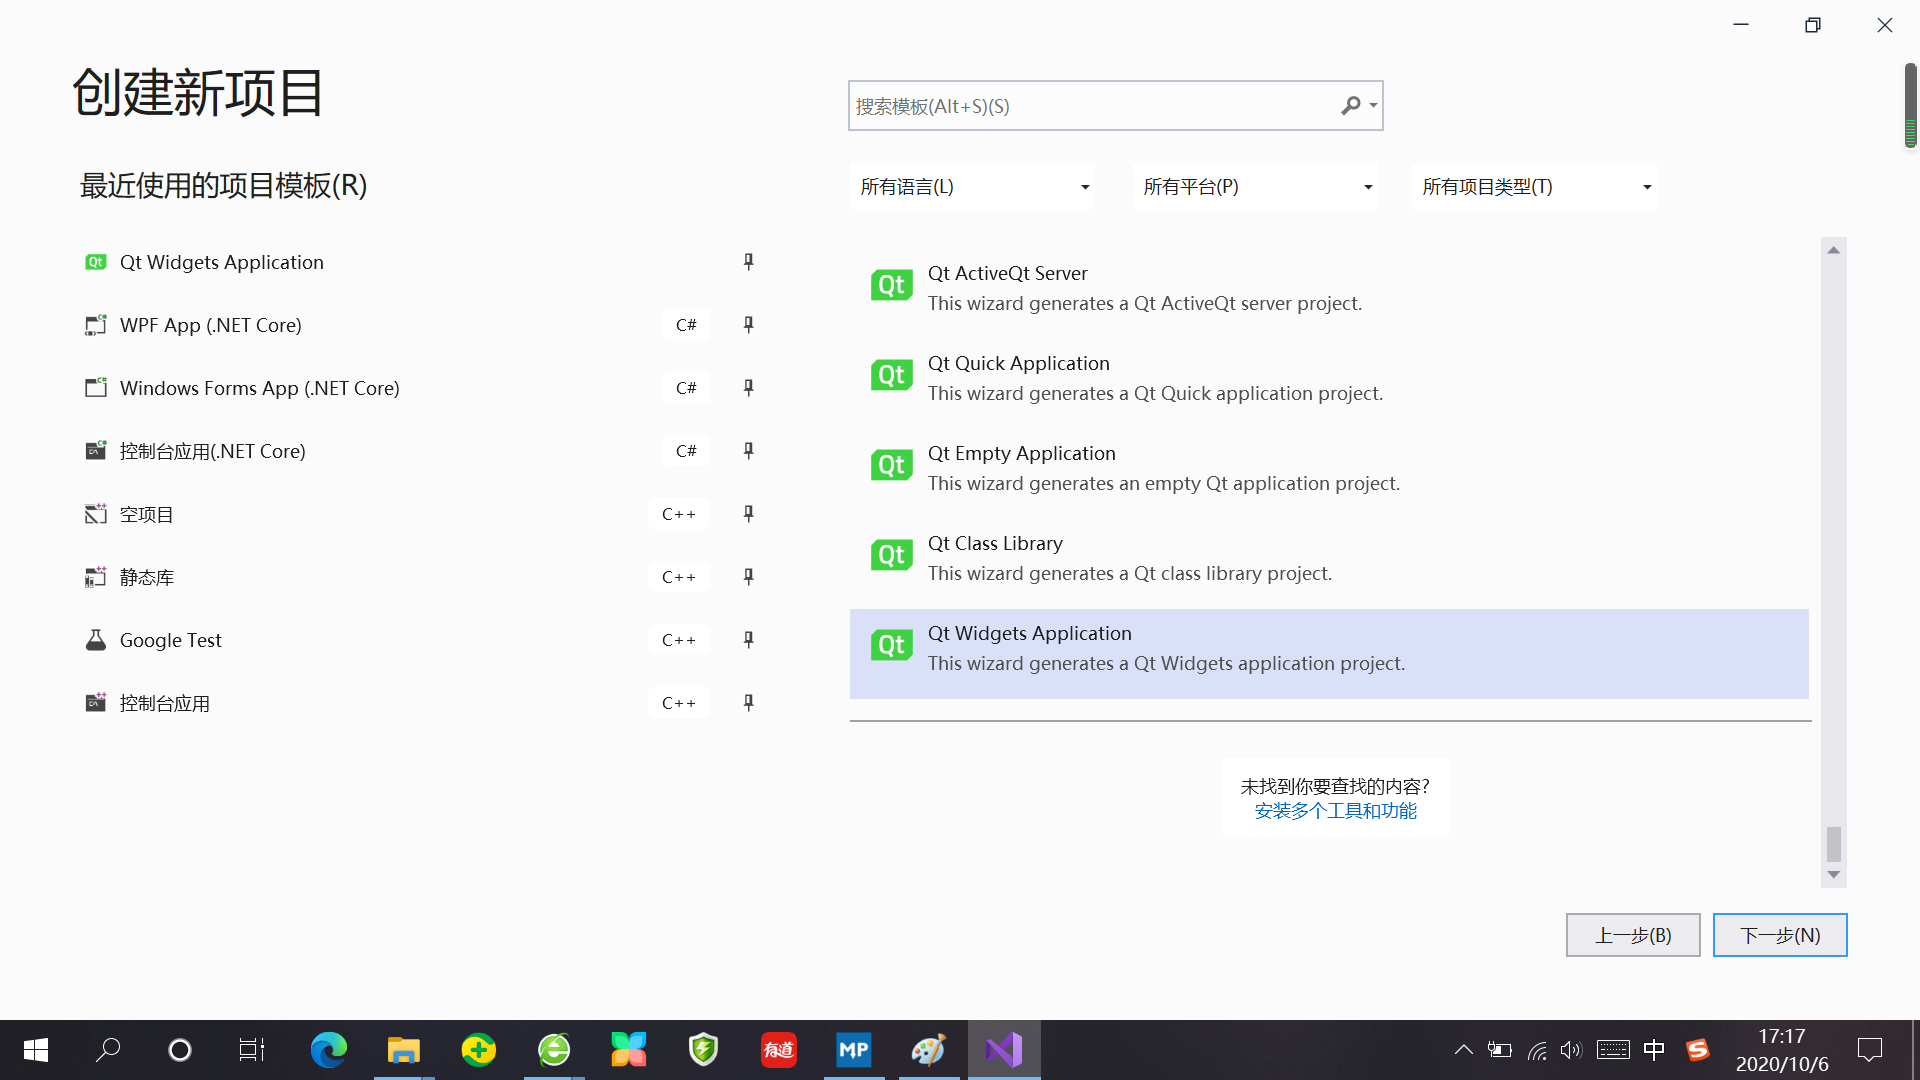1920x1080 pixels.
Task: Click the Qt icon beside Qt Quick Application
Action: (891, 376)
